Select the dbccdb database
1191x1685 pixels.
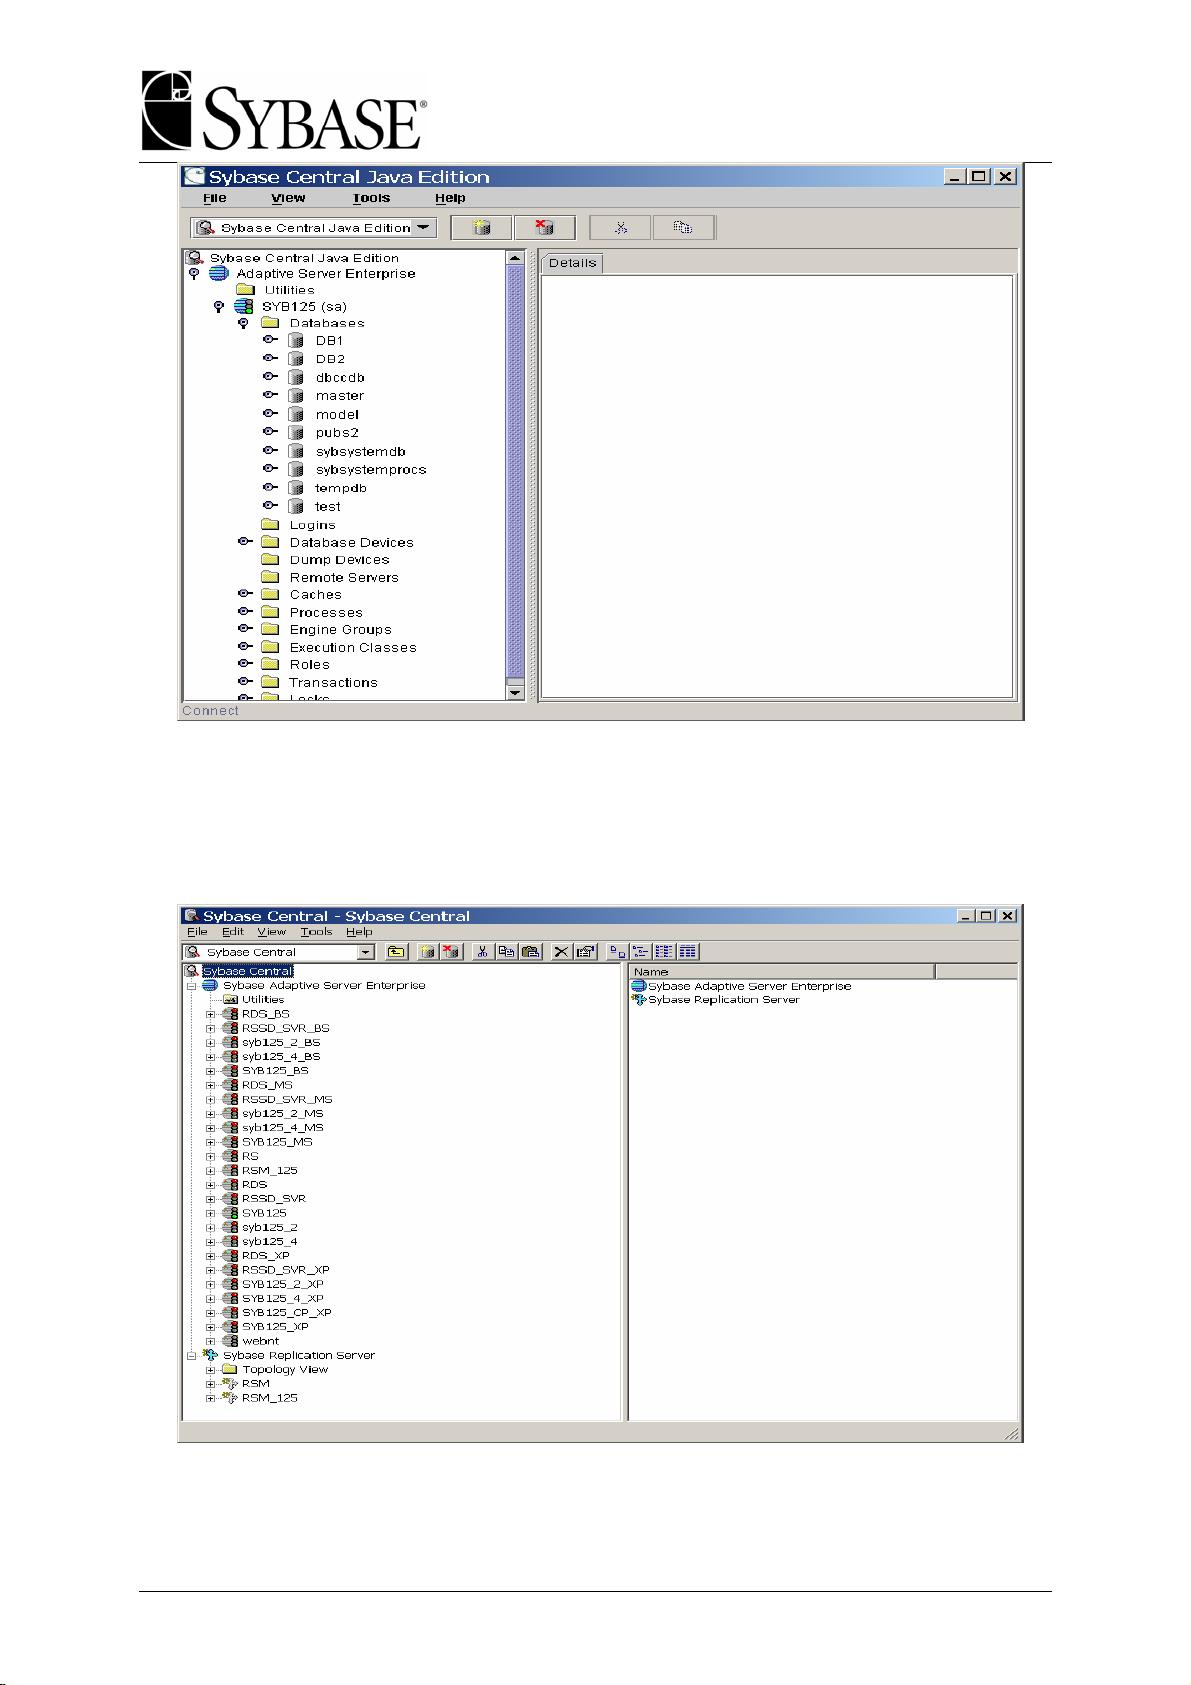tap(340, 378)
